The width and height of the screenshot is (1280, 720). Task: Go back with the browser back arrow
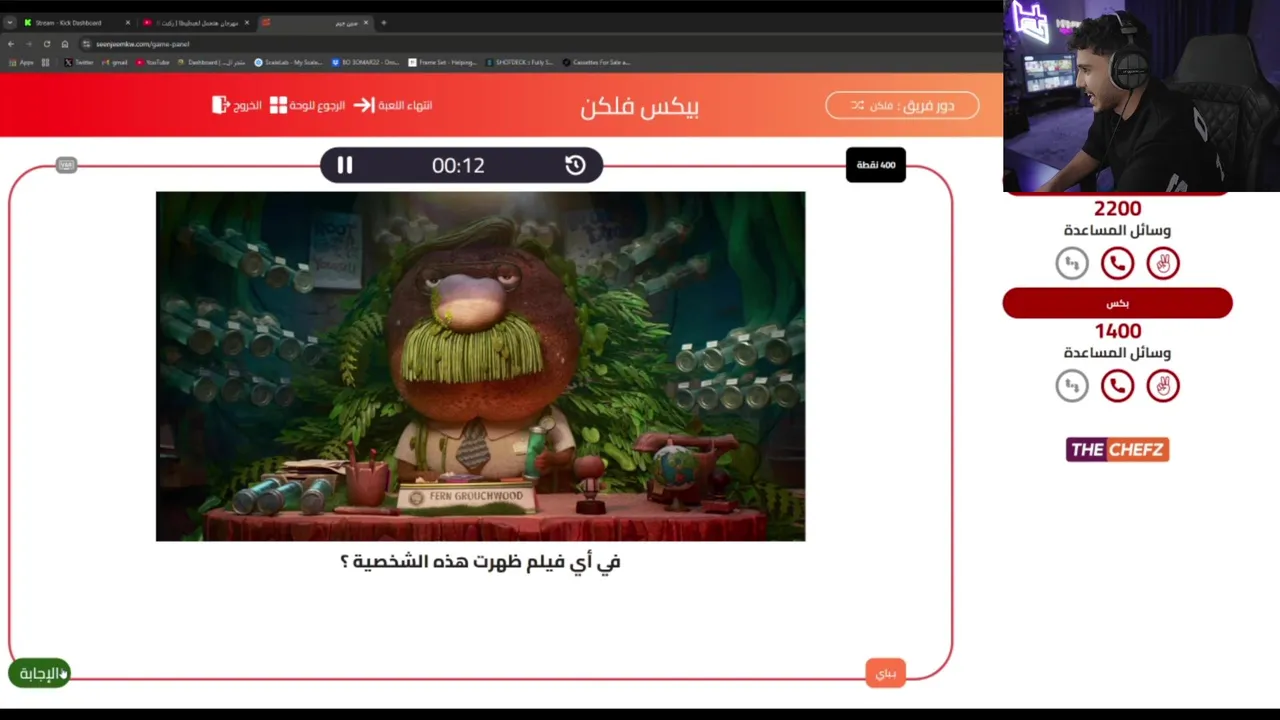click(10, 44)
